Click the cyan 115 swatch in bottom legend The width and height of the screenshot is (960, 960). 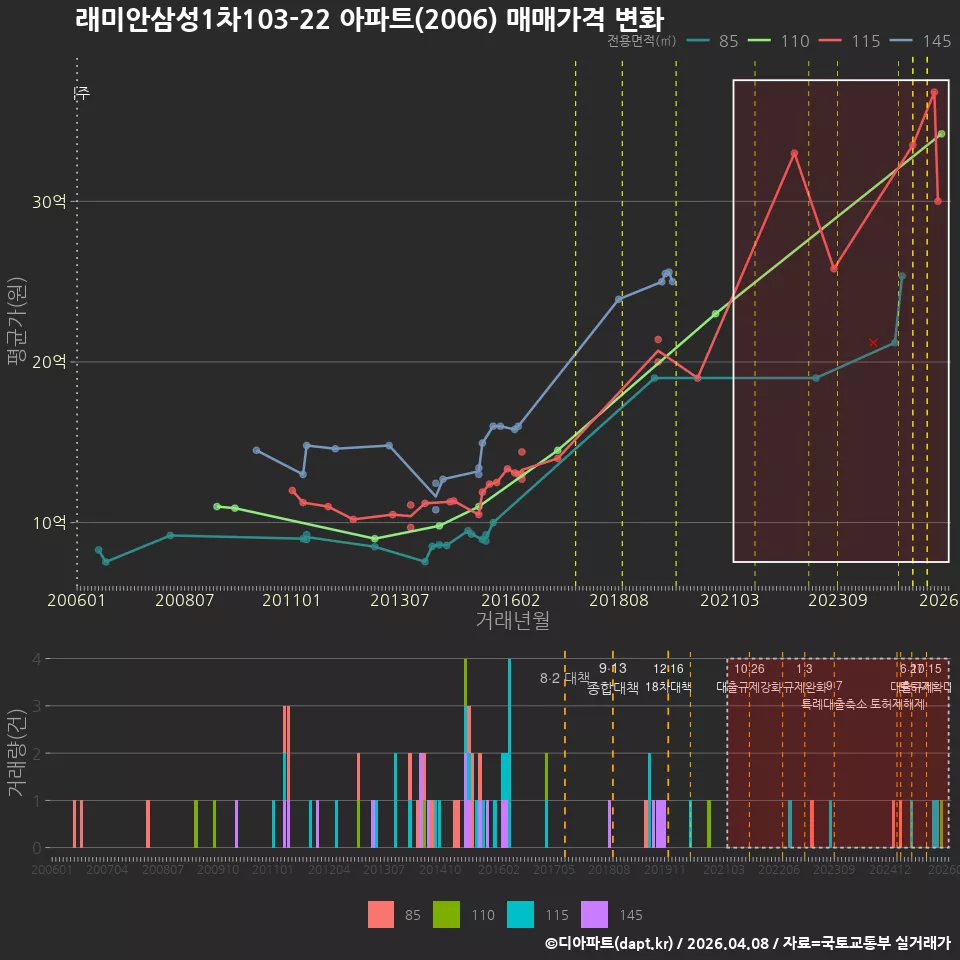(520, 915)
